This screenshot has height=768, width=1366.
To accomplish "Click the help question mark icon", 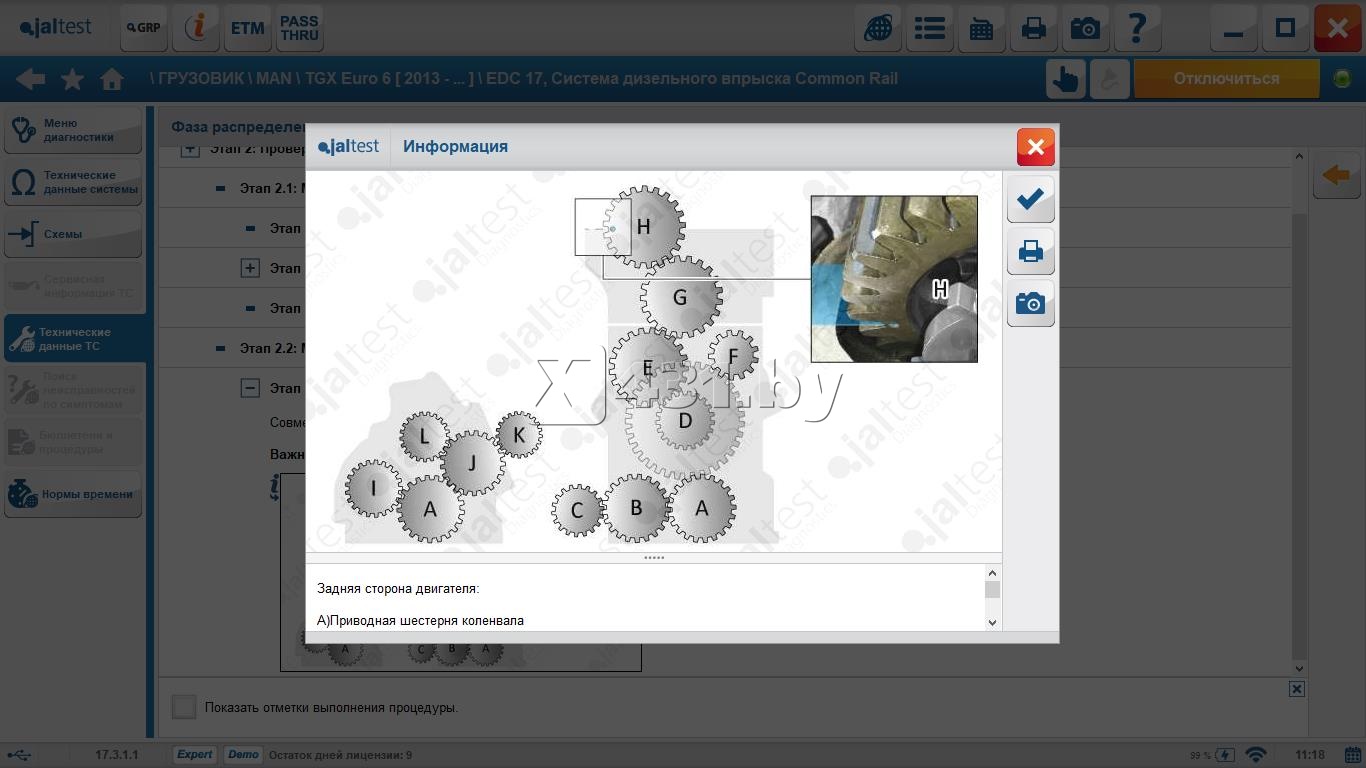I will click(x=1137, y=28).
